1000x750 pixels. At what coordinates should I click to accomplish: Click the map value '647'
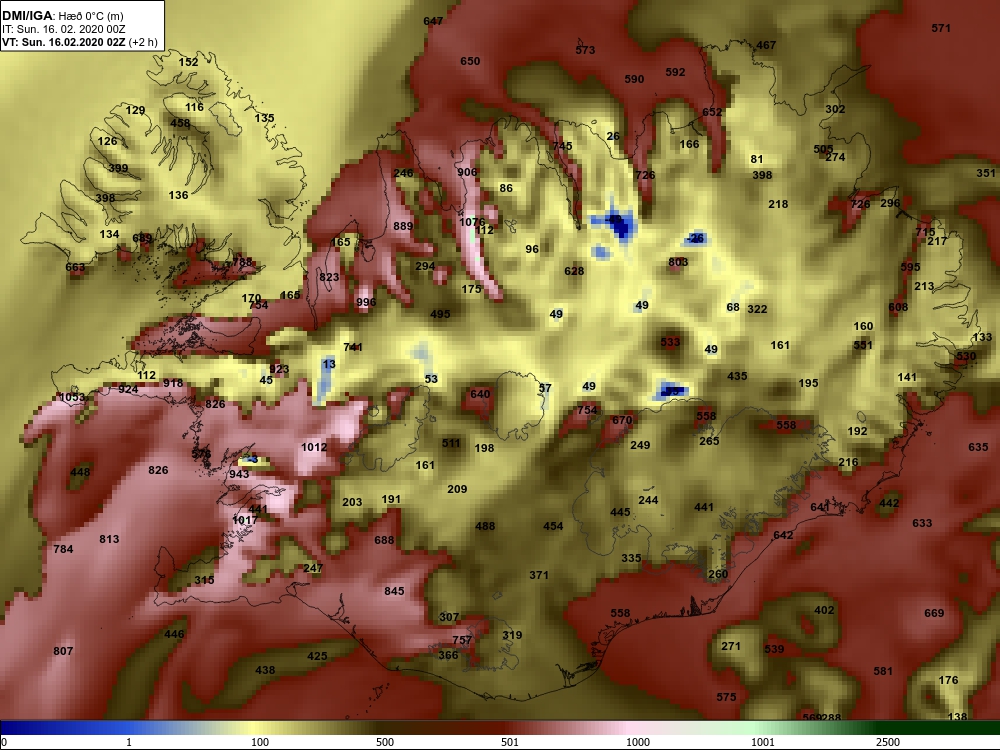(433, 21)
